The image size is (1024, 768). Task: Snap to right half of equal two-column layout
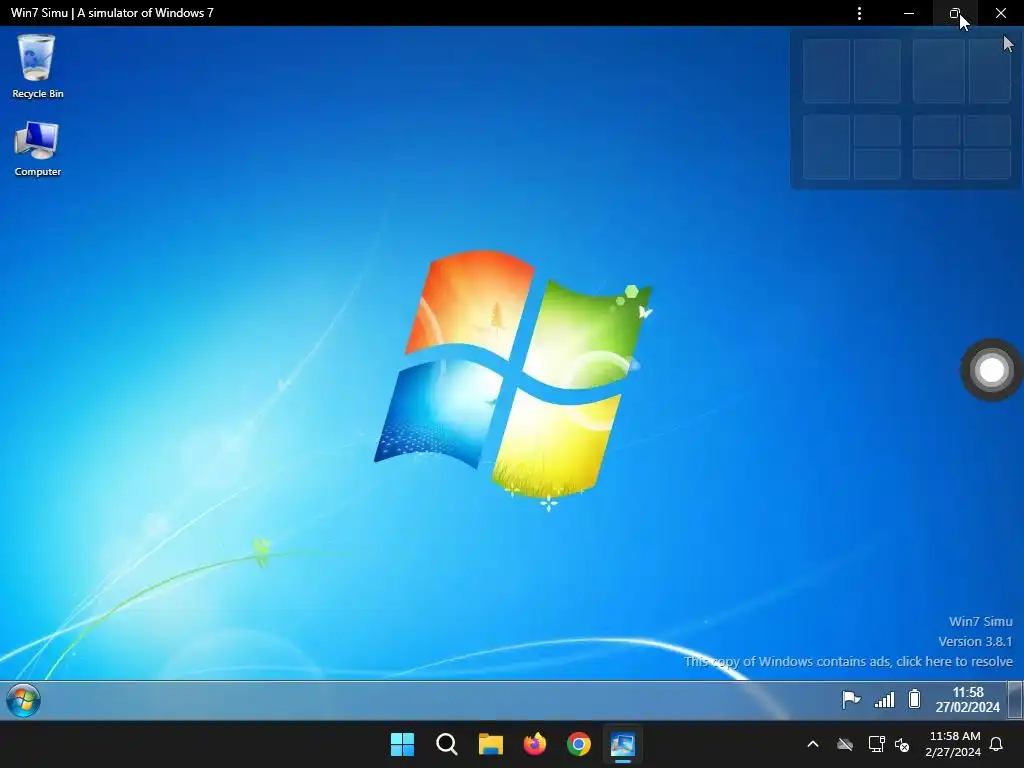click(877, 71)
